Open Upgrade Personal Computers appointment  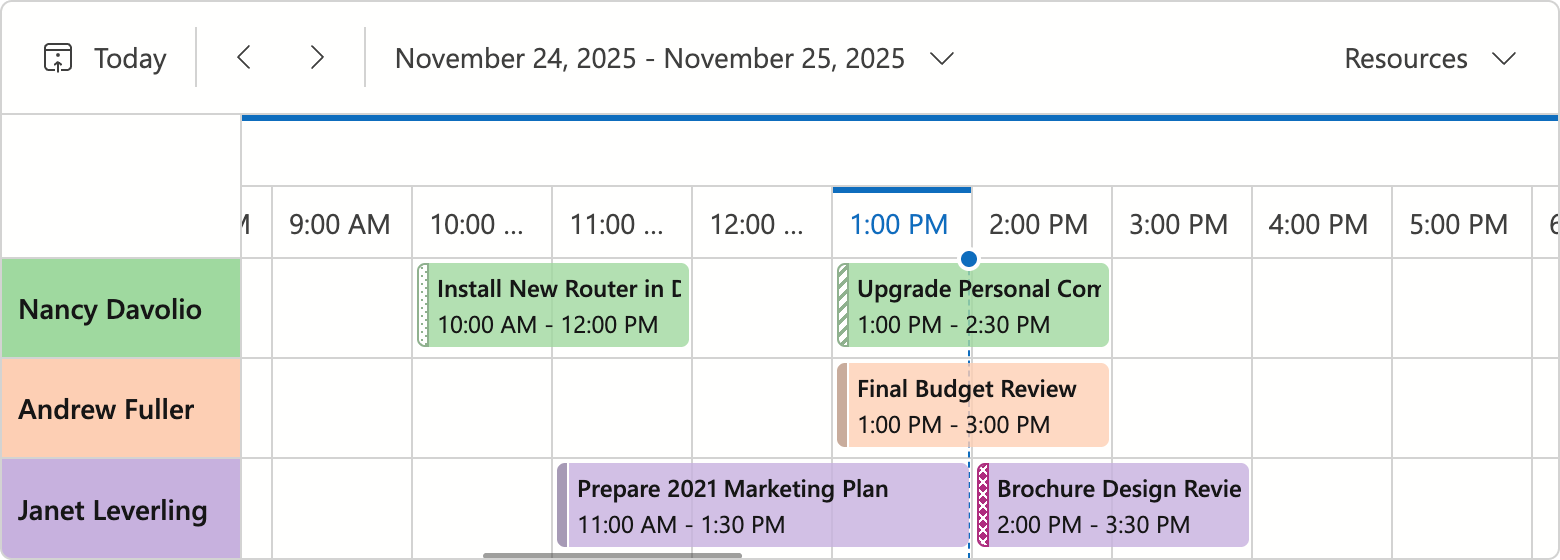[972, 305]
